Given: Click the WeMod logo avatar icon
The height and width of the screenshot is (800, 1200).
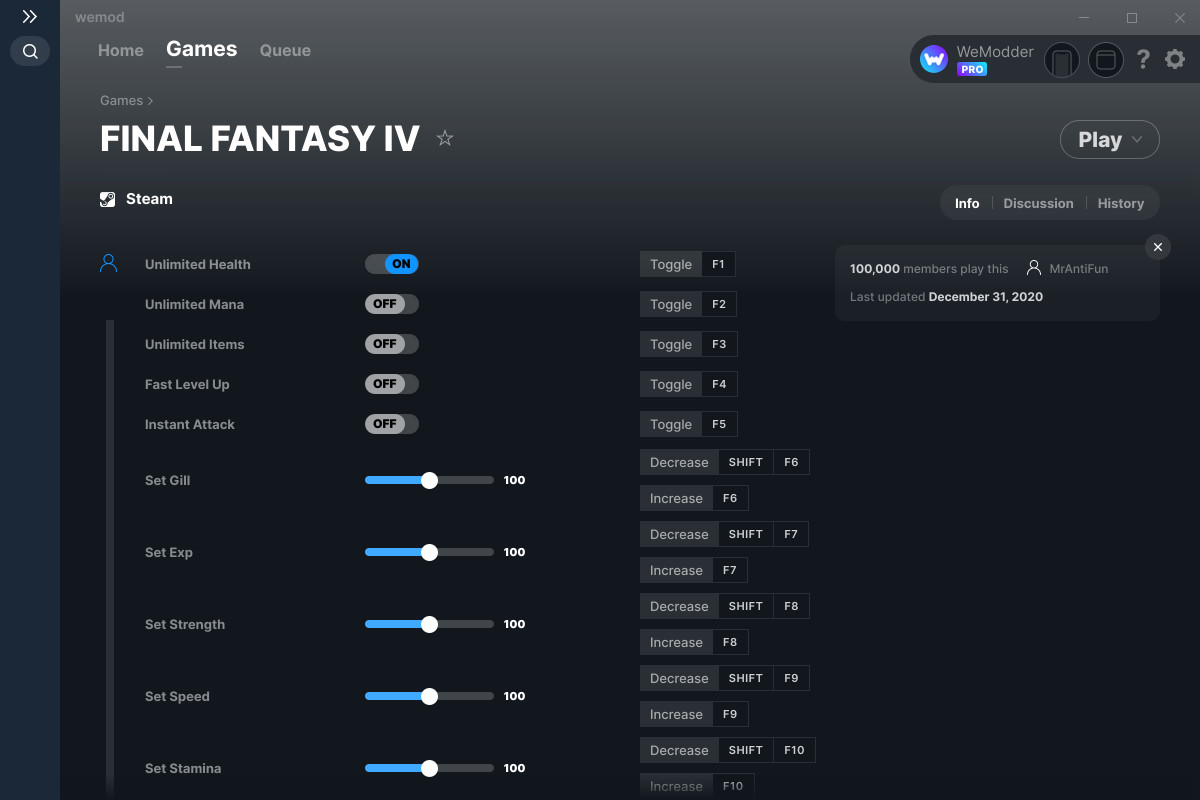Looking at the screenshot, I should point(934,60).
